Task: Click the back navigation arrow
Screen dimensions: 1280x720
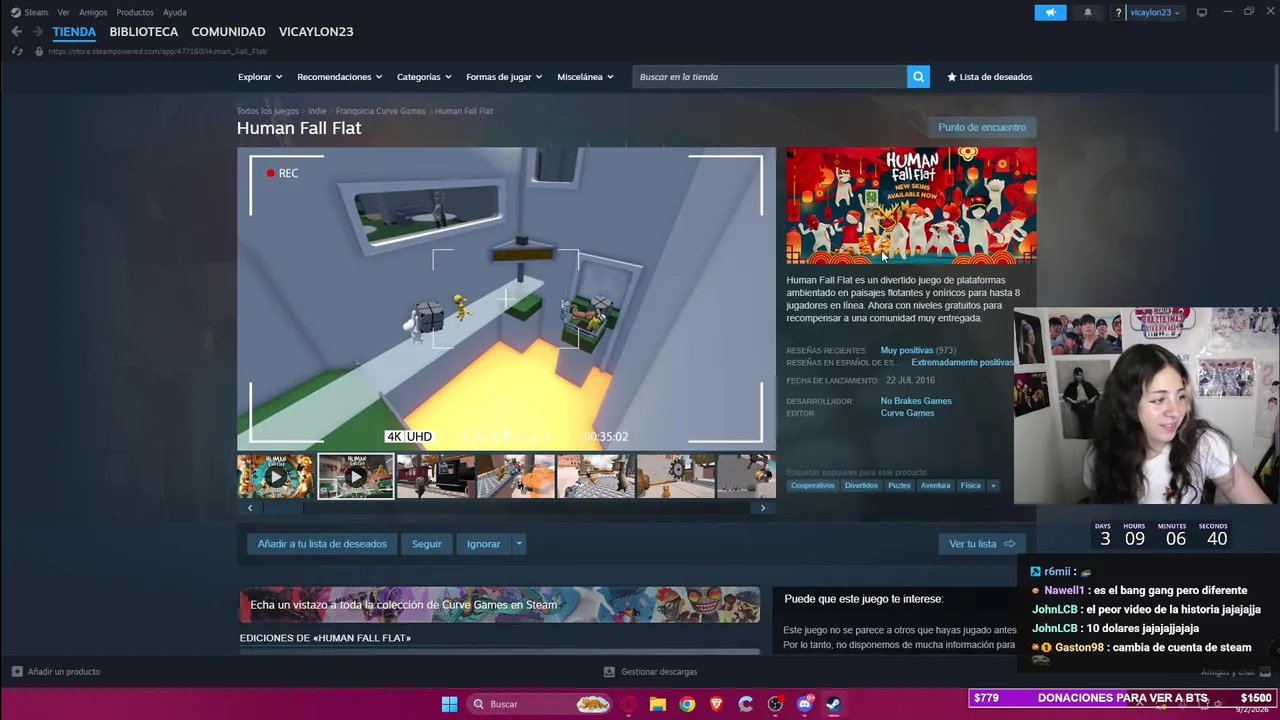Action: 16,31
